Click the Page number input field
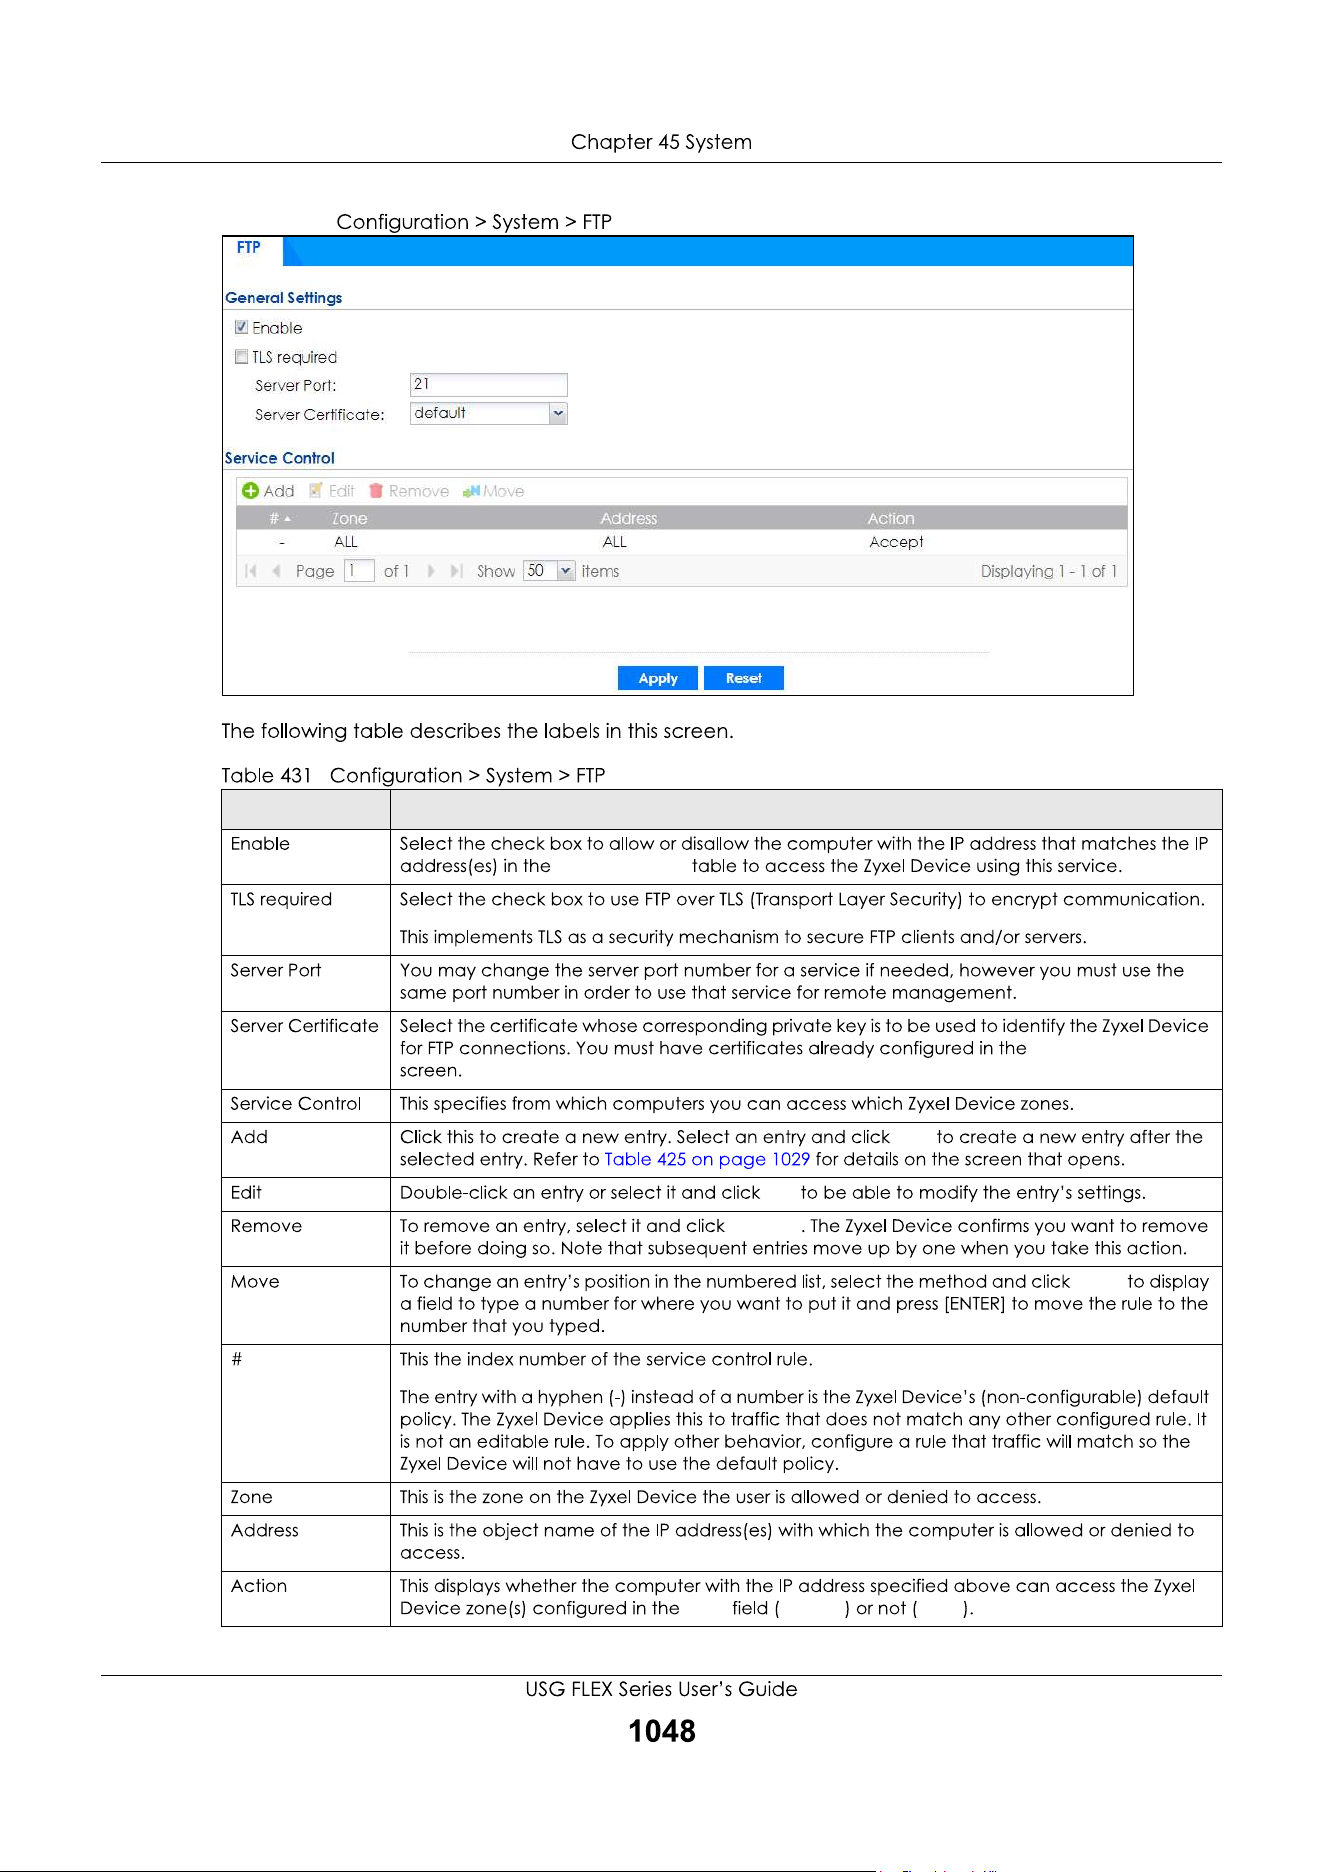Screen dimensions: 1324x1872 pos(359,571)
